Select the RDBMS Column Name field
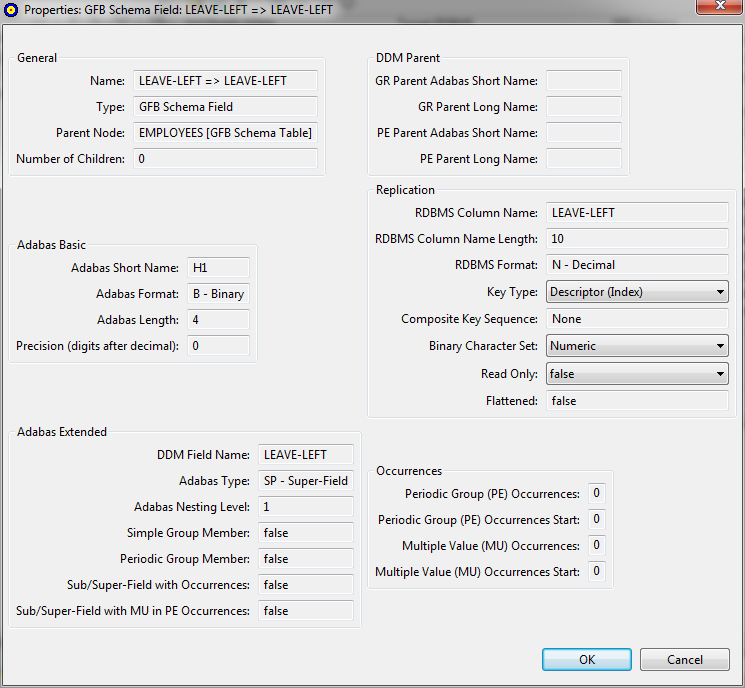 tap(636, 212)
